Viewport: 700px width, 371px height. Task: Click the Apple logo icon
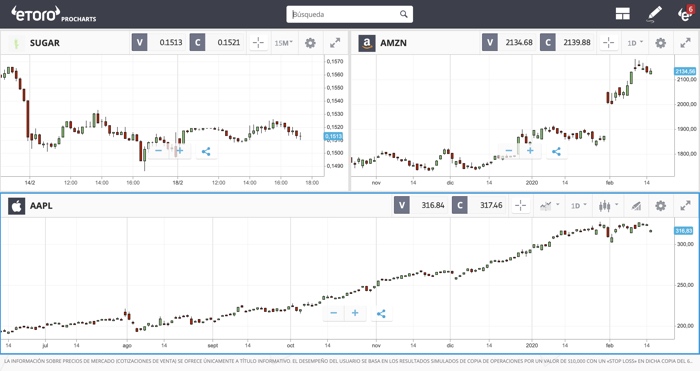pyautogui.click(x=17, y=206)
